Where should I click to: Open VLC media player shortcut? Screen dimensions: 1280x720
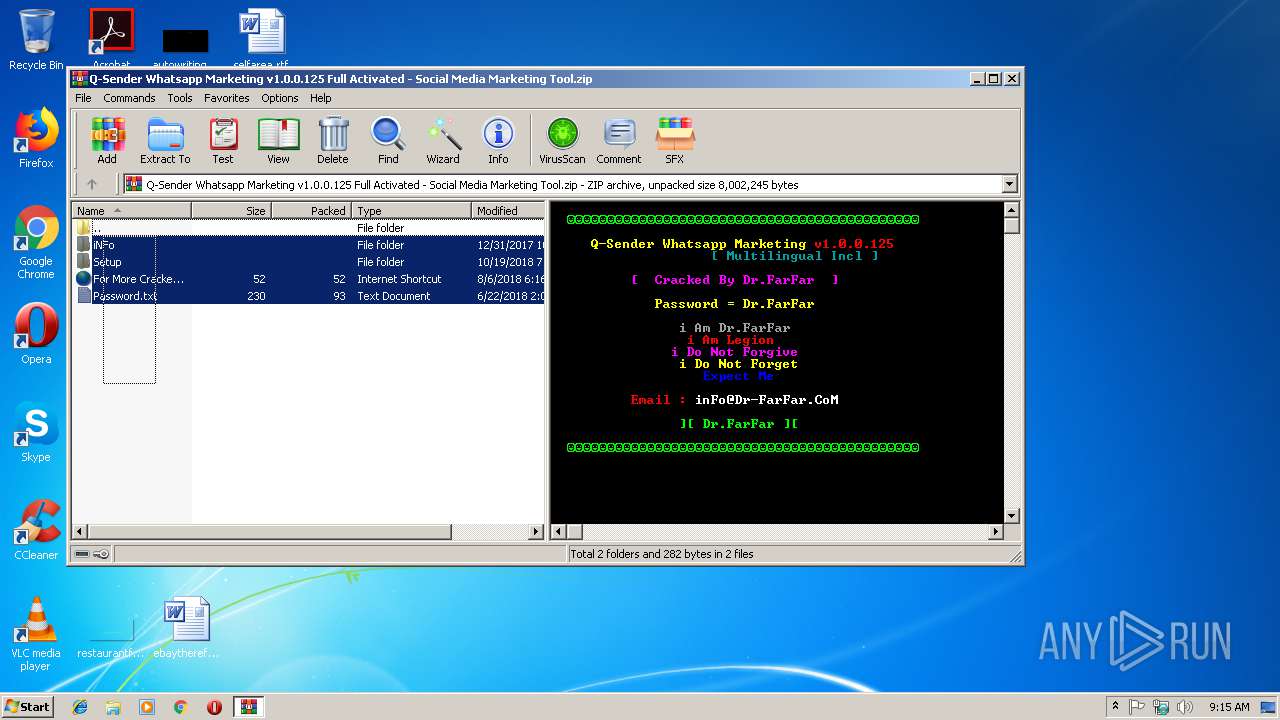[x=36, y=634]
